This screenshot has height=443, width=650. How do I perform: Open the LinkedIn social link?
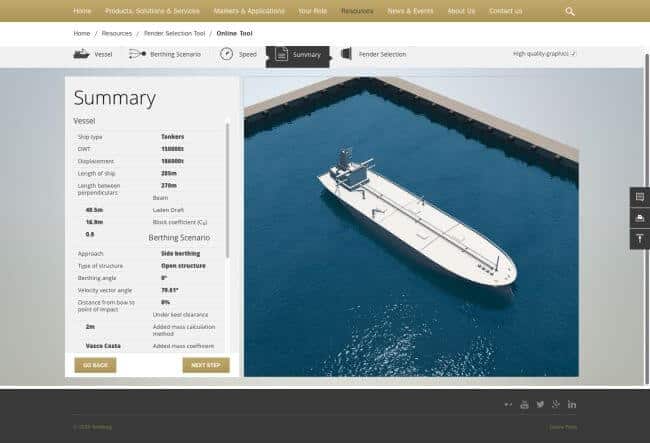click(572, 404)
